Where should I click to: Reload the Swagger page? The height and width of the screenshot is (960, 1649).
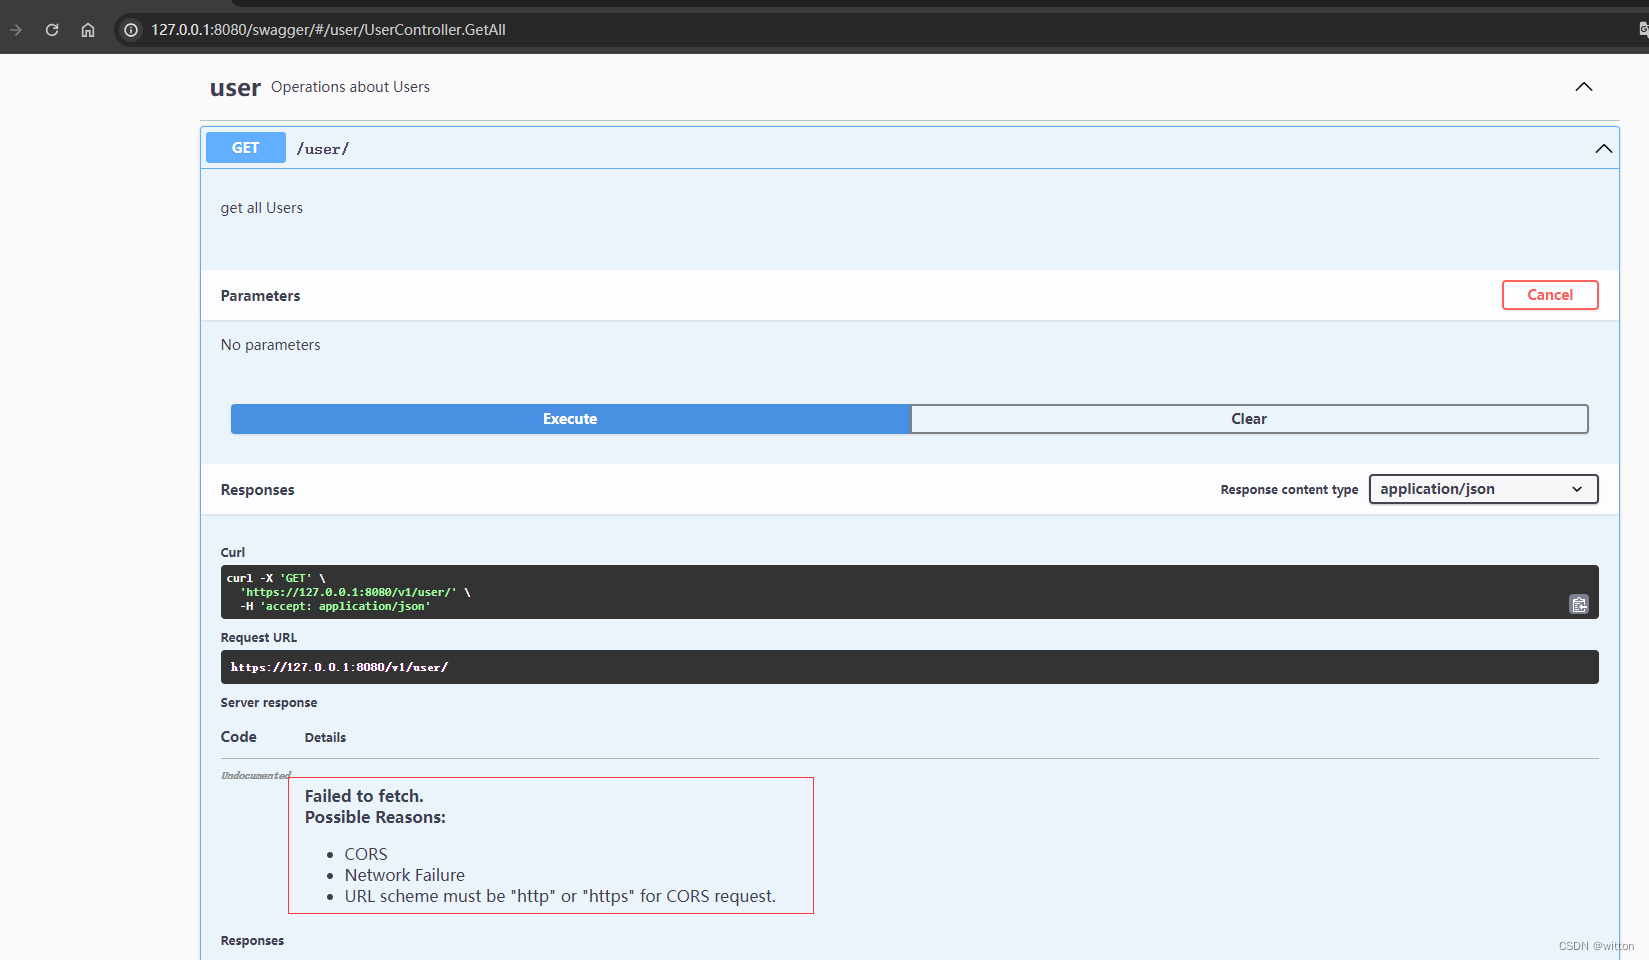click(x=52, y=30)
